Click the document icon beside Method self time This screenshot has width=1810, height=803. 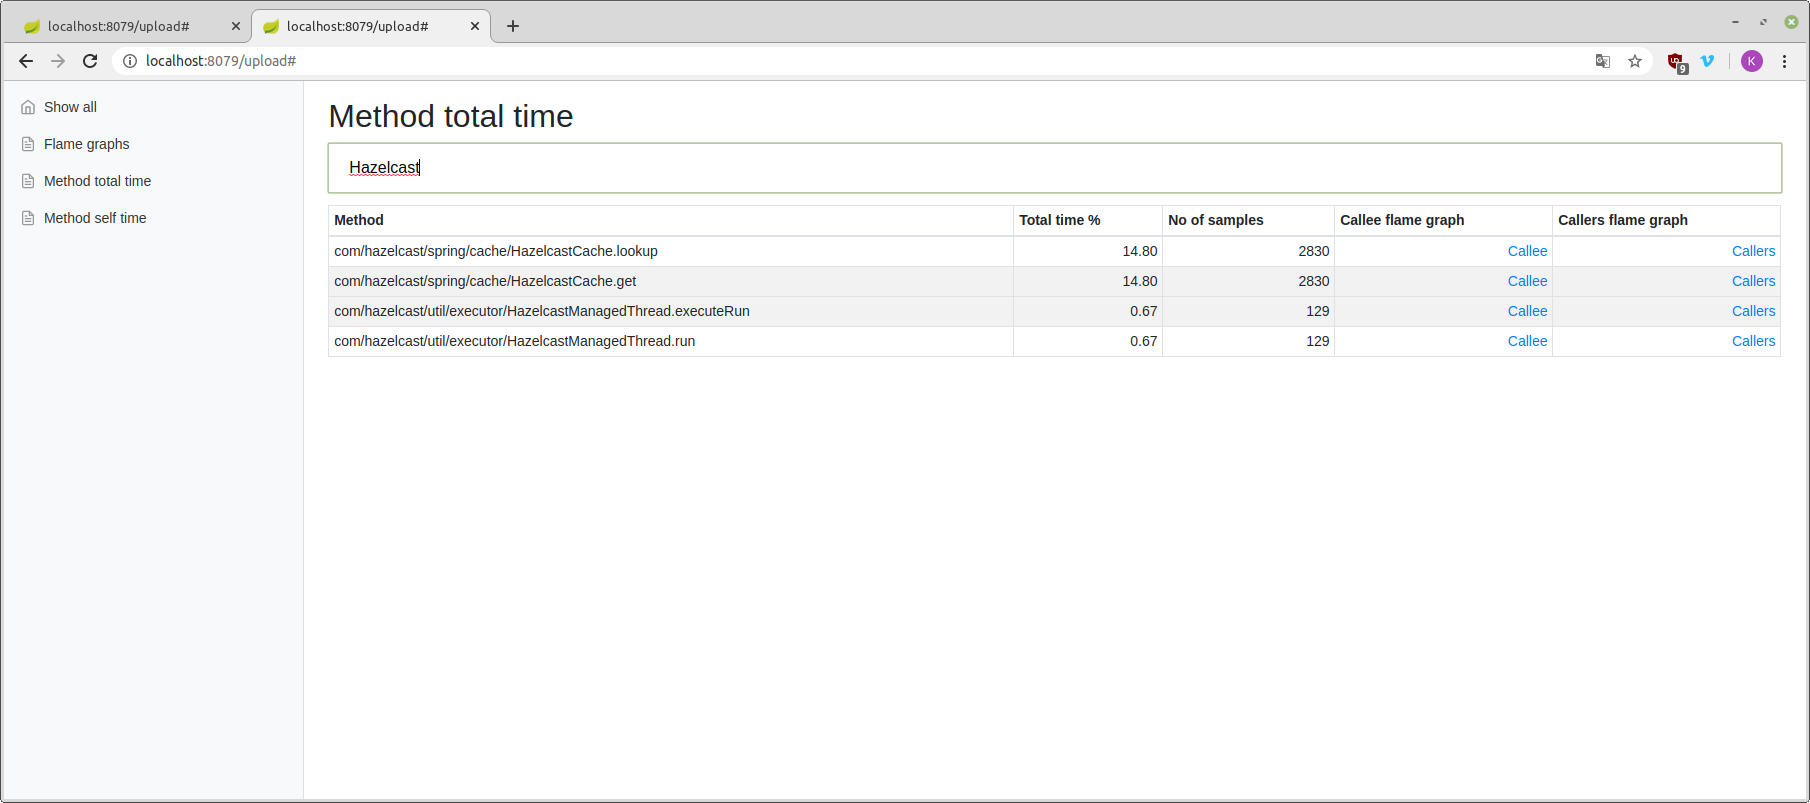28,218
